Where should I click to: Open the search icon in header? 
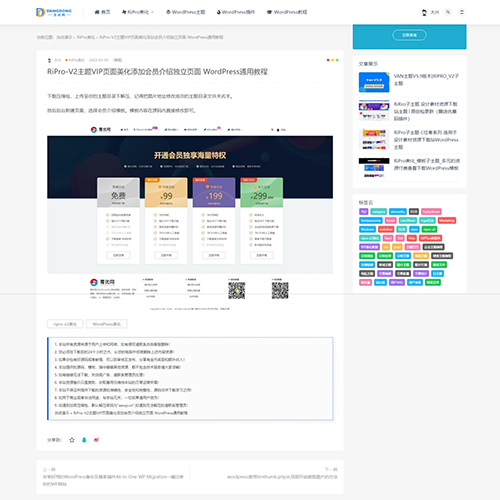(x=448, y=12)
